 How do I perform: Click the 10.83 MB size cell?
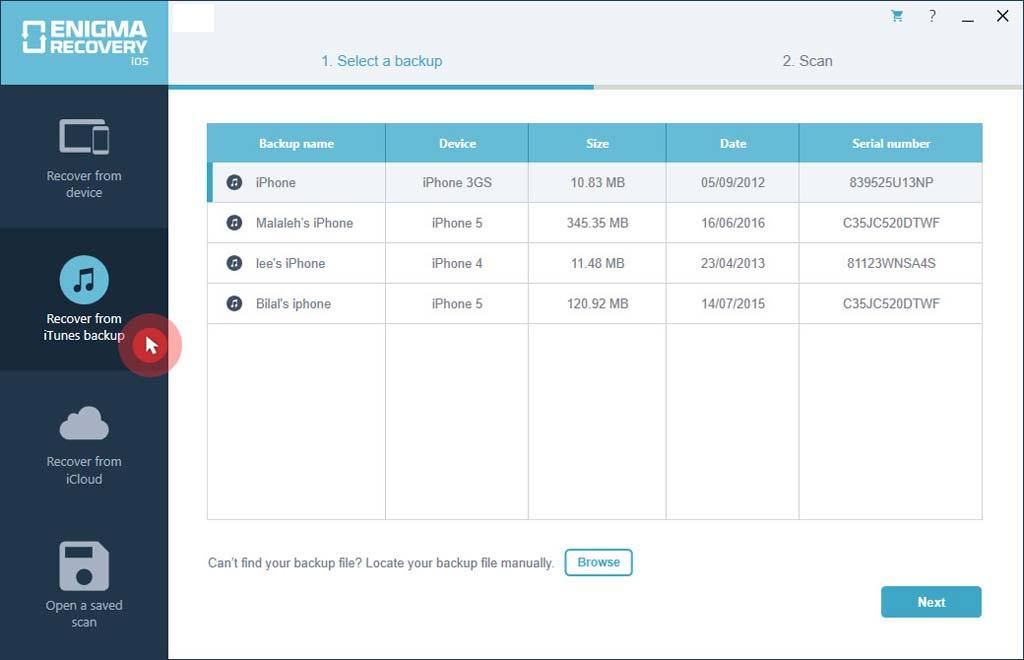pos(597,182)
